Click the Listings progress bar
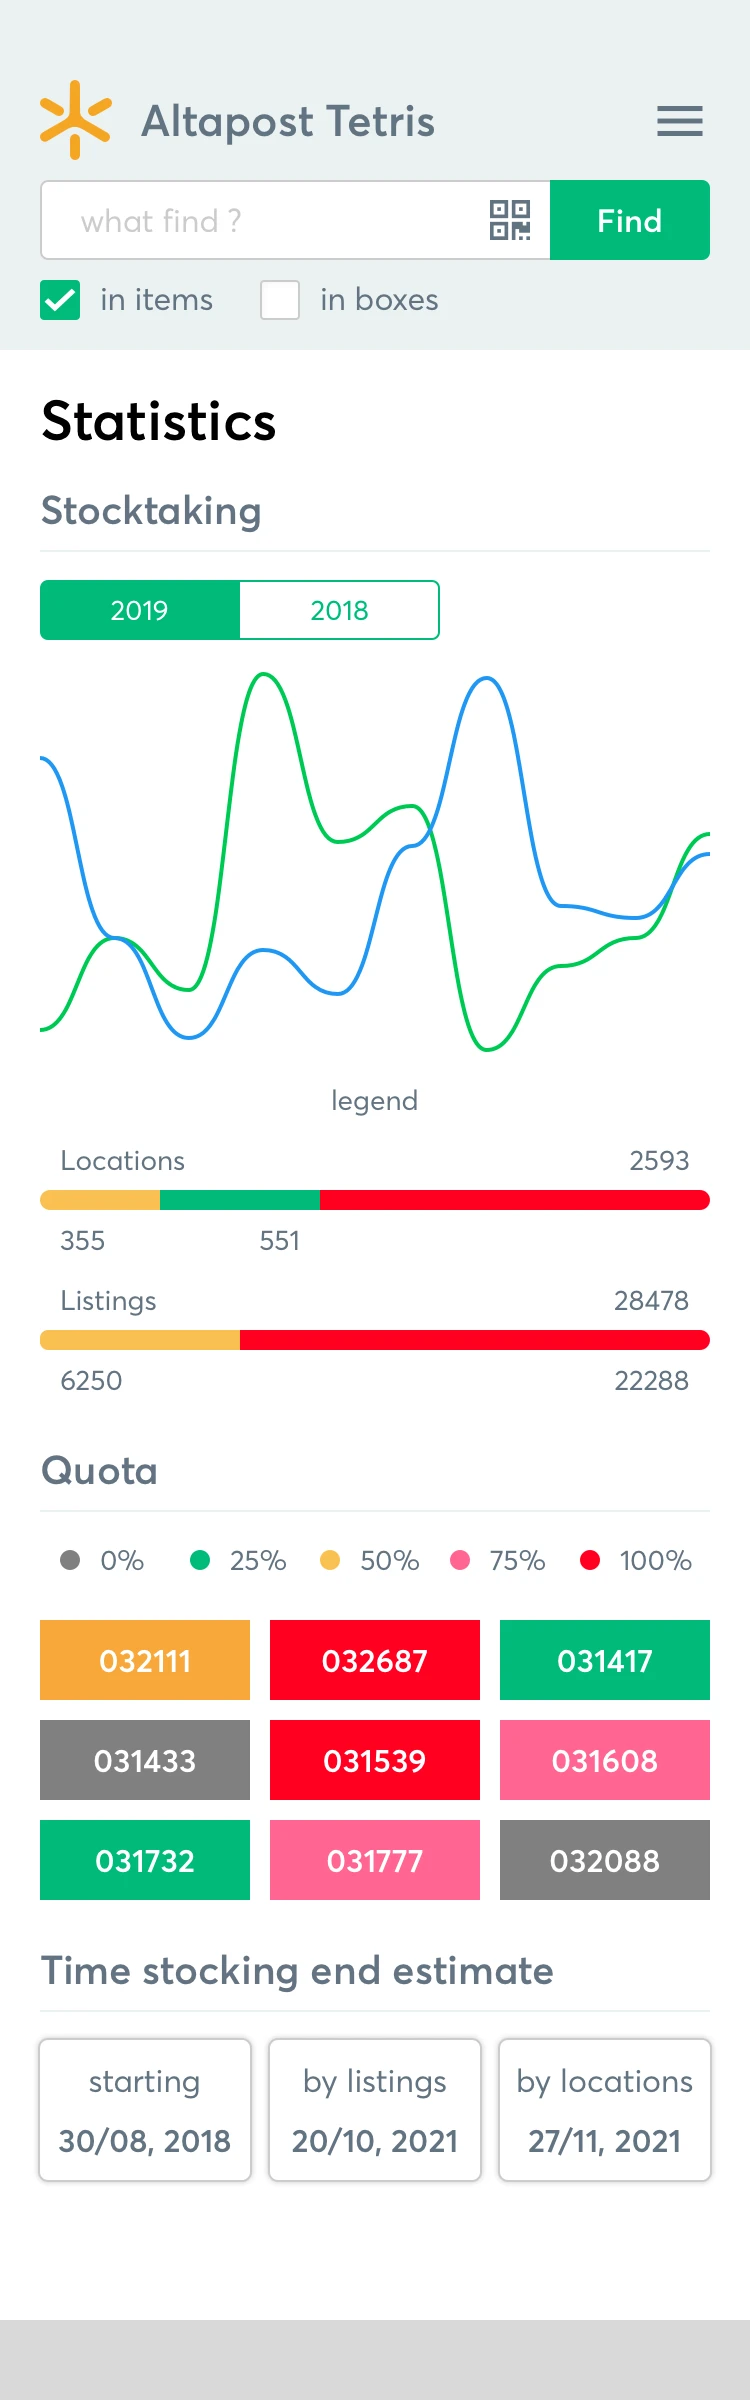The image size is (750, 2400). [375, 1340]
